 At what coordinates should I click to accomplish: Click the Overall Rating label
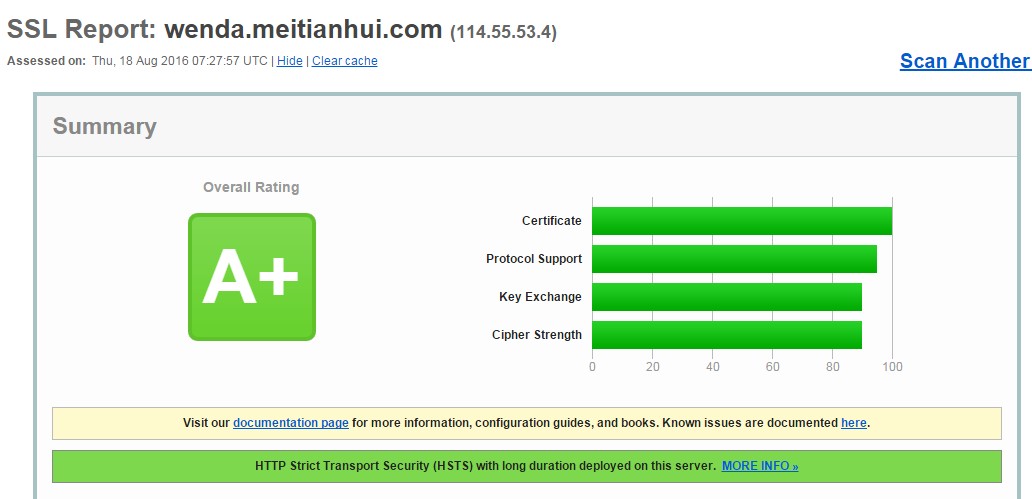point(251,187)
